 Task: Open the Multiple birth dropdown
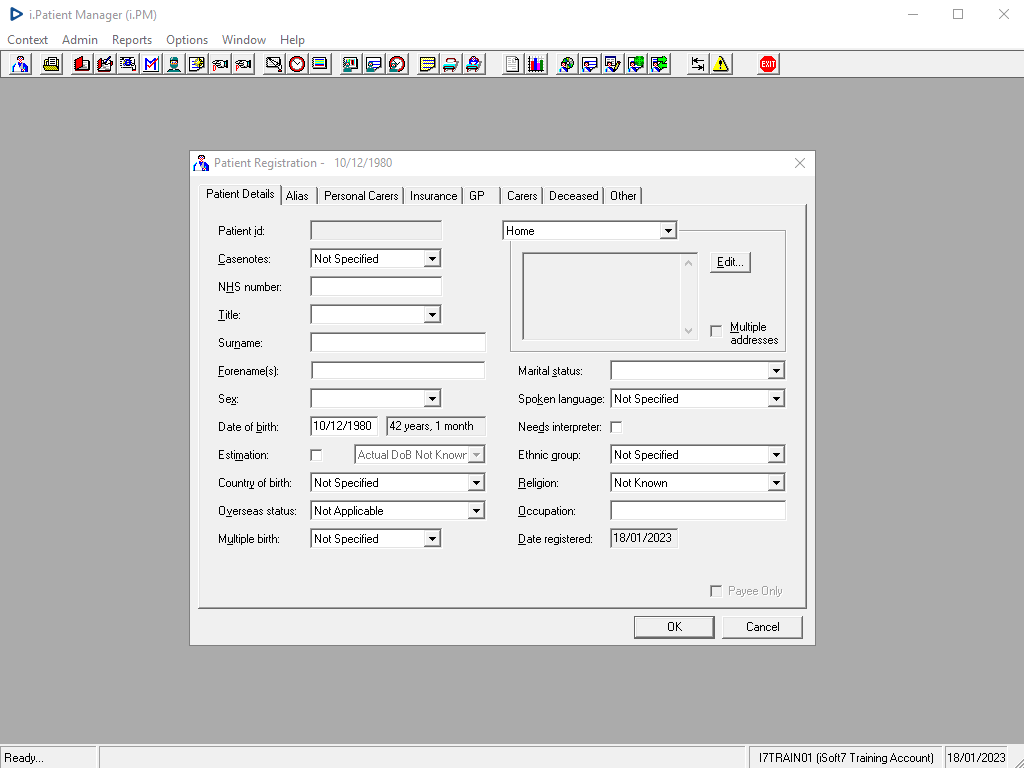coord(432,539)
